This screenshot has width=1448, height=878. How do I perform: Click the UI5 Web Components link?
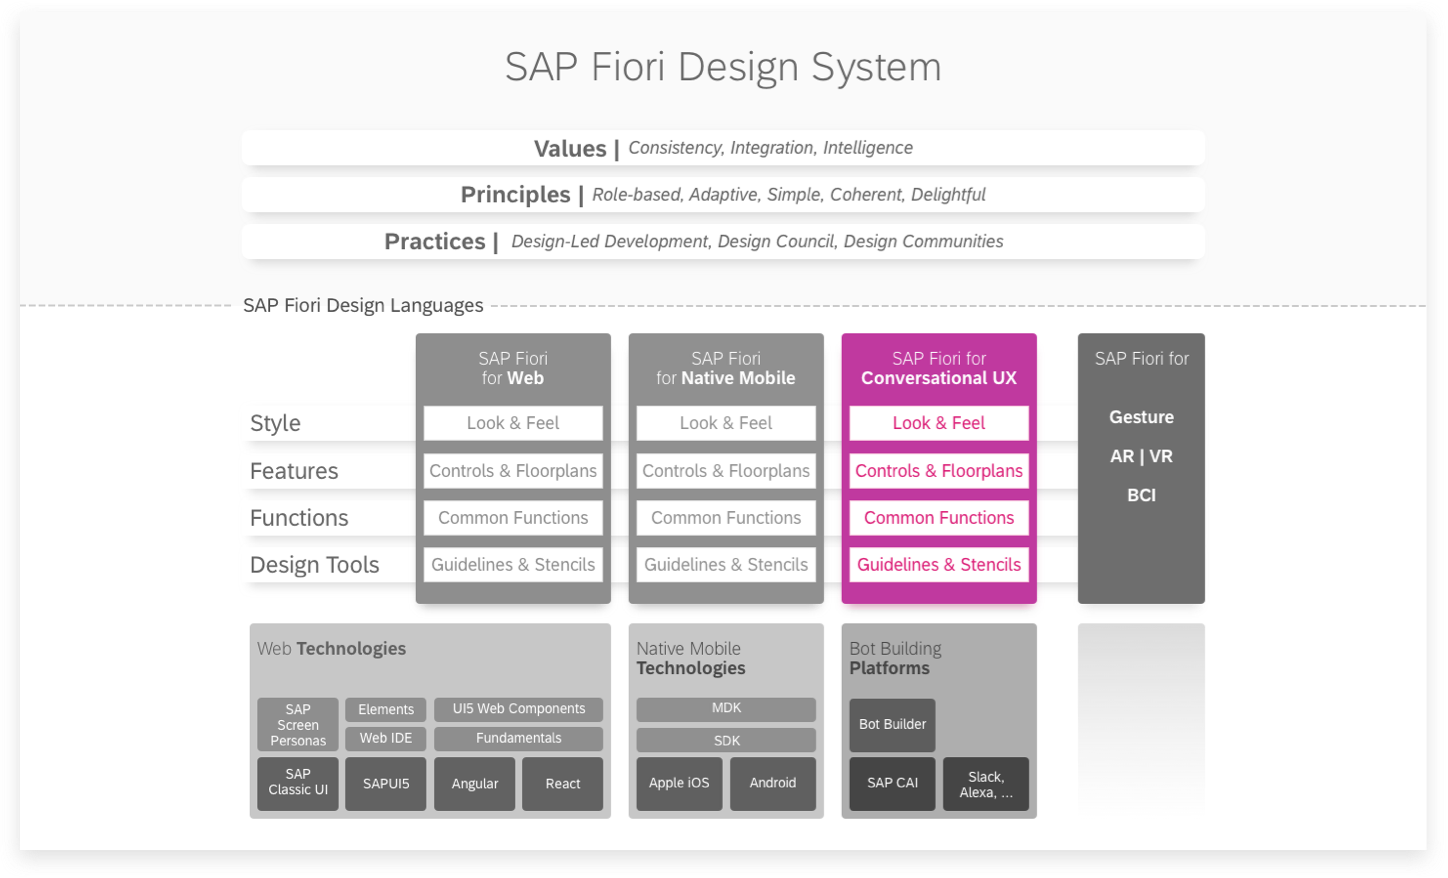tap(518, 709)
